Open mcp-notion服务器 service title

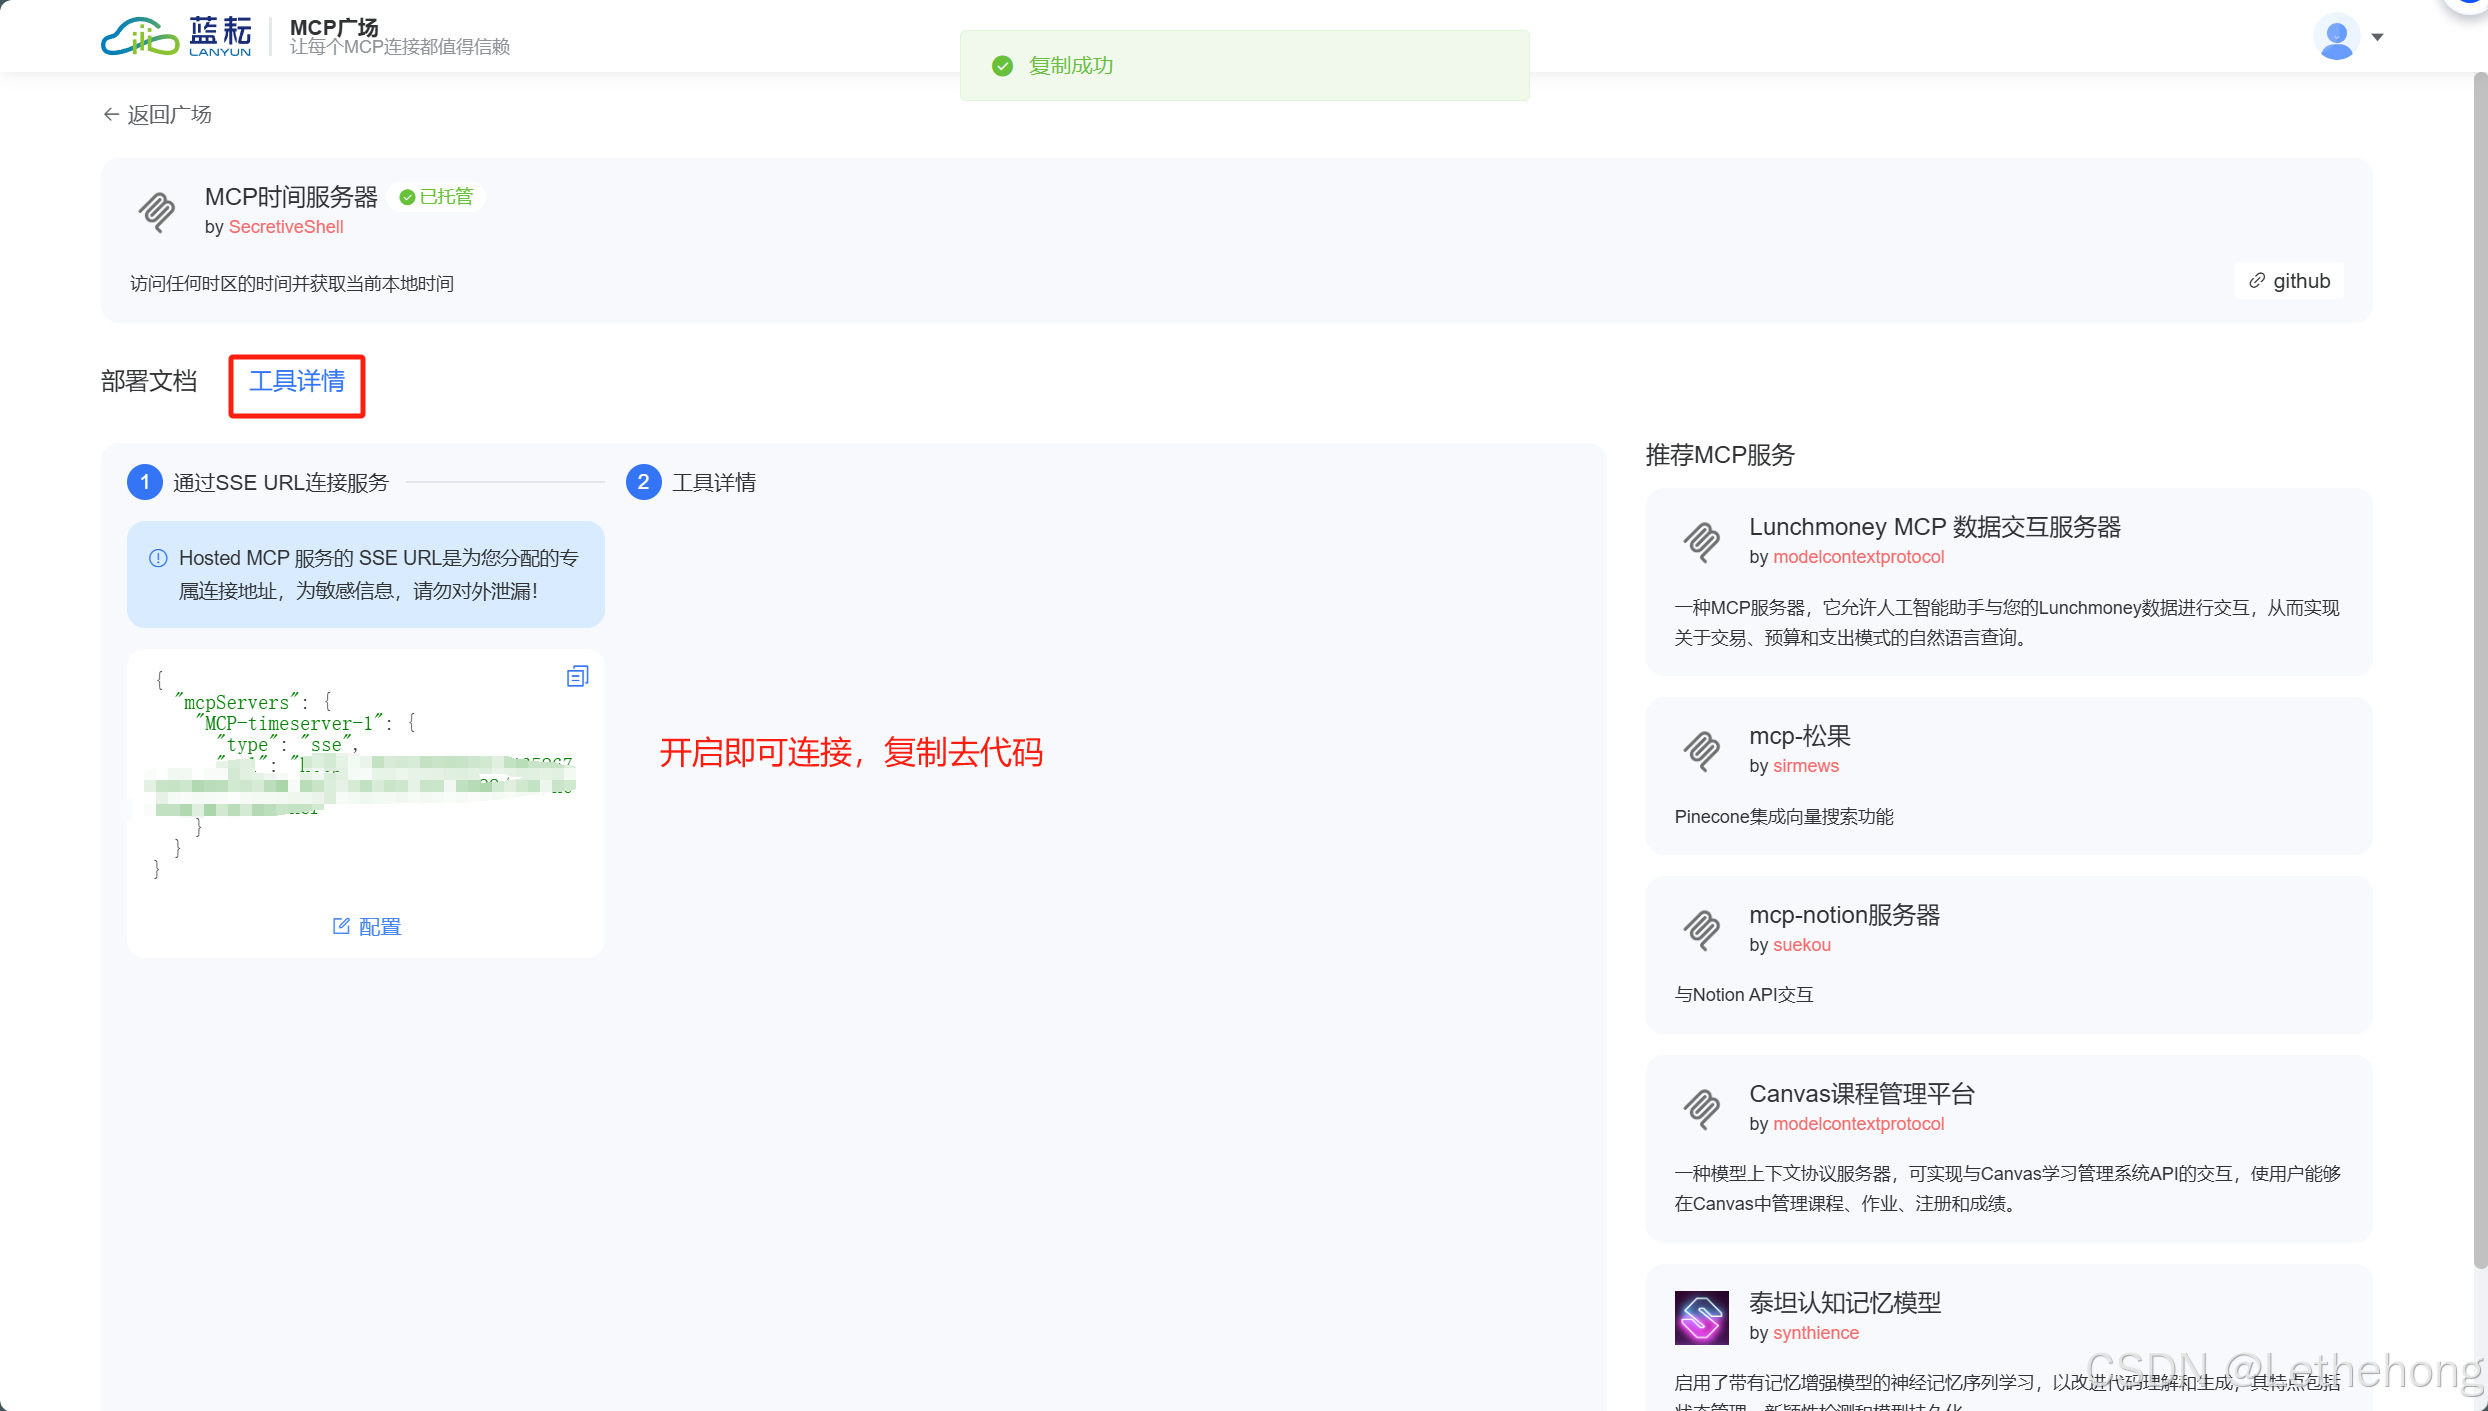coord(1844,915)
